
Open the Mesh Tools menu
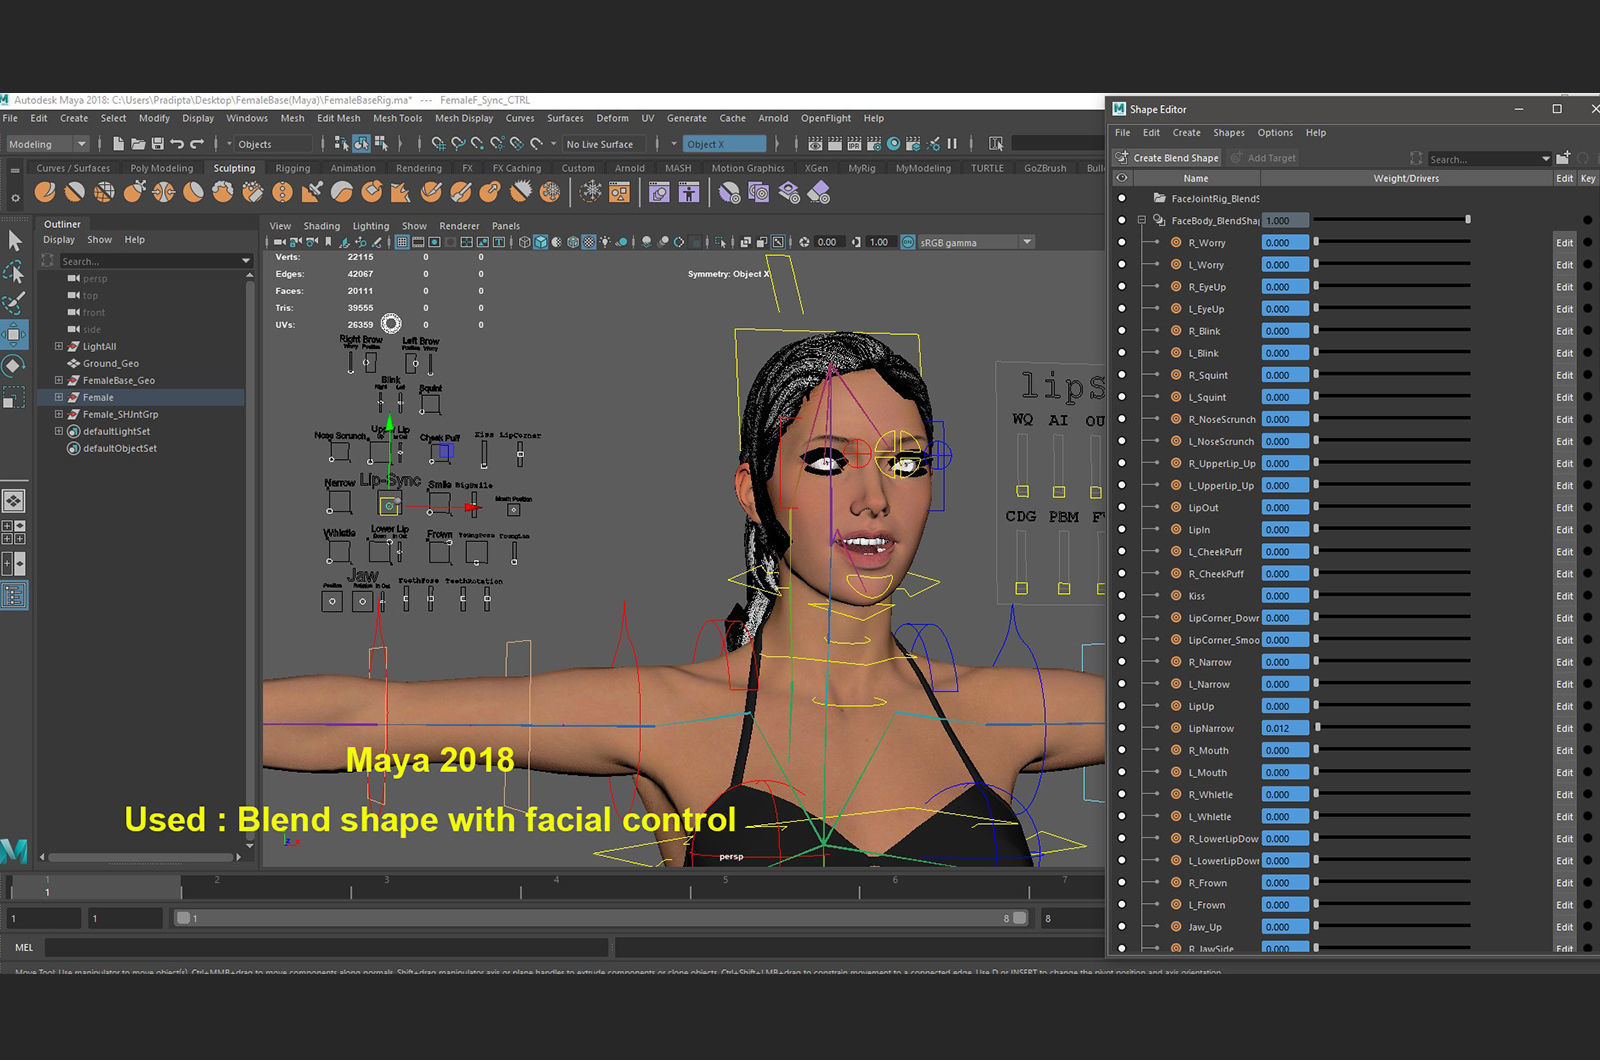(397, 118)
